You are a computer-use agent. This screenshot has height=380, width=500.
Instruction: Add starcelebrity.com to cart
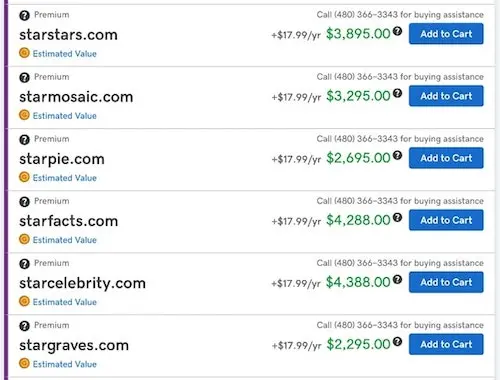(x=446, y=282)
